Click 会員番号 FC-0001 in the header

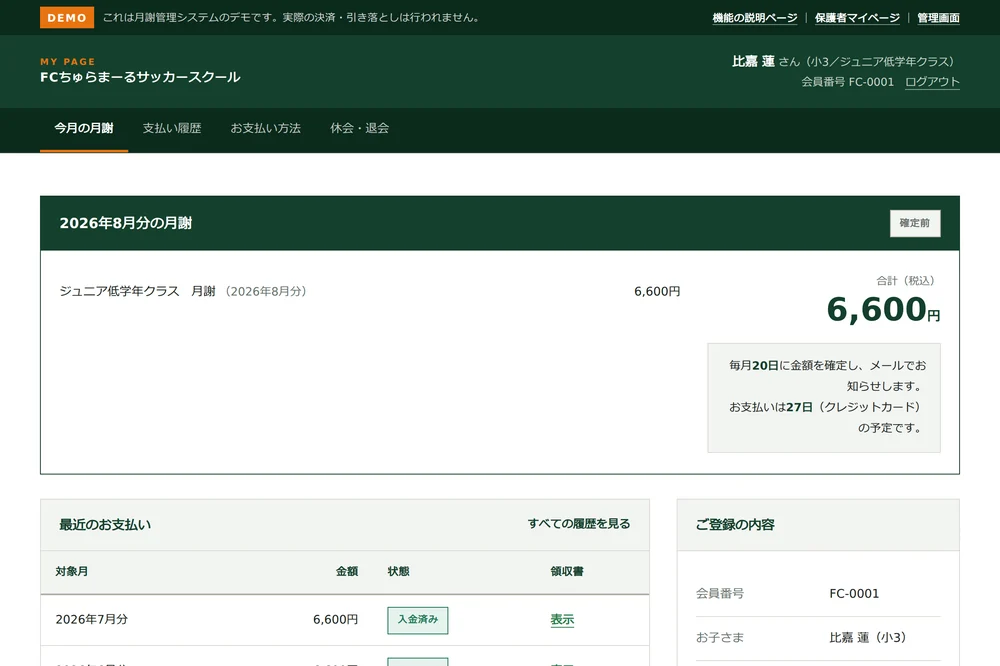click(848, 82)
